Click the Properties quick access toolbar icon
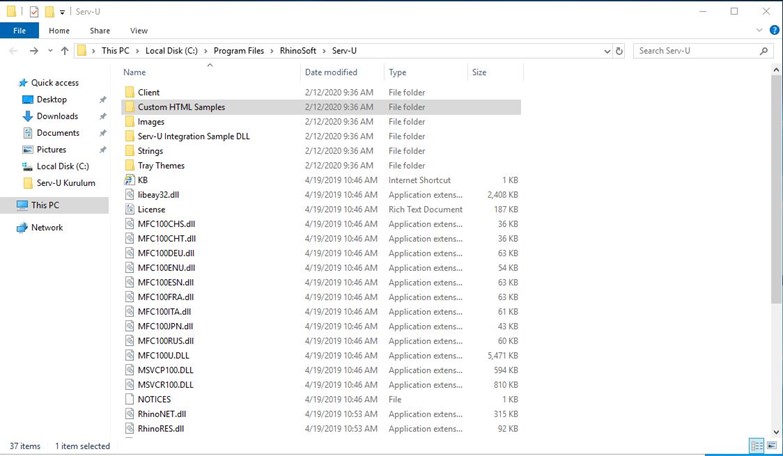Image resolution: width=783 pixels, height=456 pixels. tap(34, 11)
